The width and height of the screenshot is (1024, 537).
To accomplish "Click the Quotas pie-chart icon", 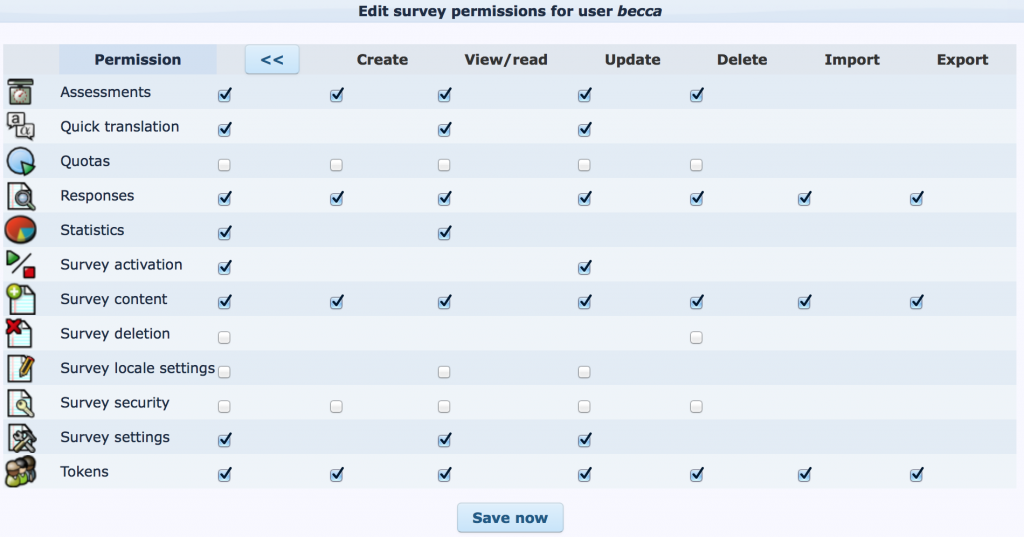I will click(x=21, y=162).
